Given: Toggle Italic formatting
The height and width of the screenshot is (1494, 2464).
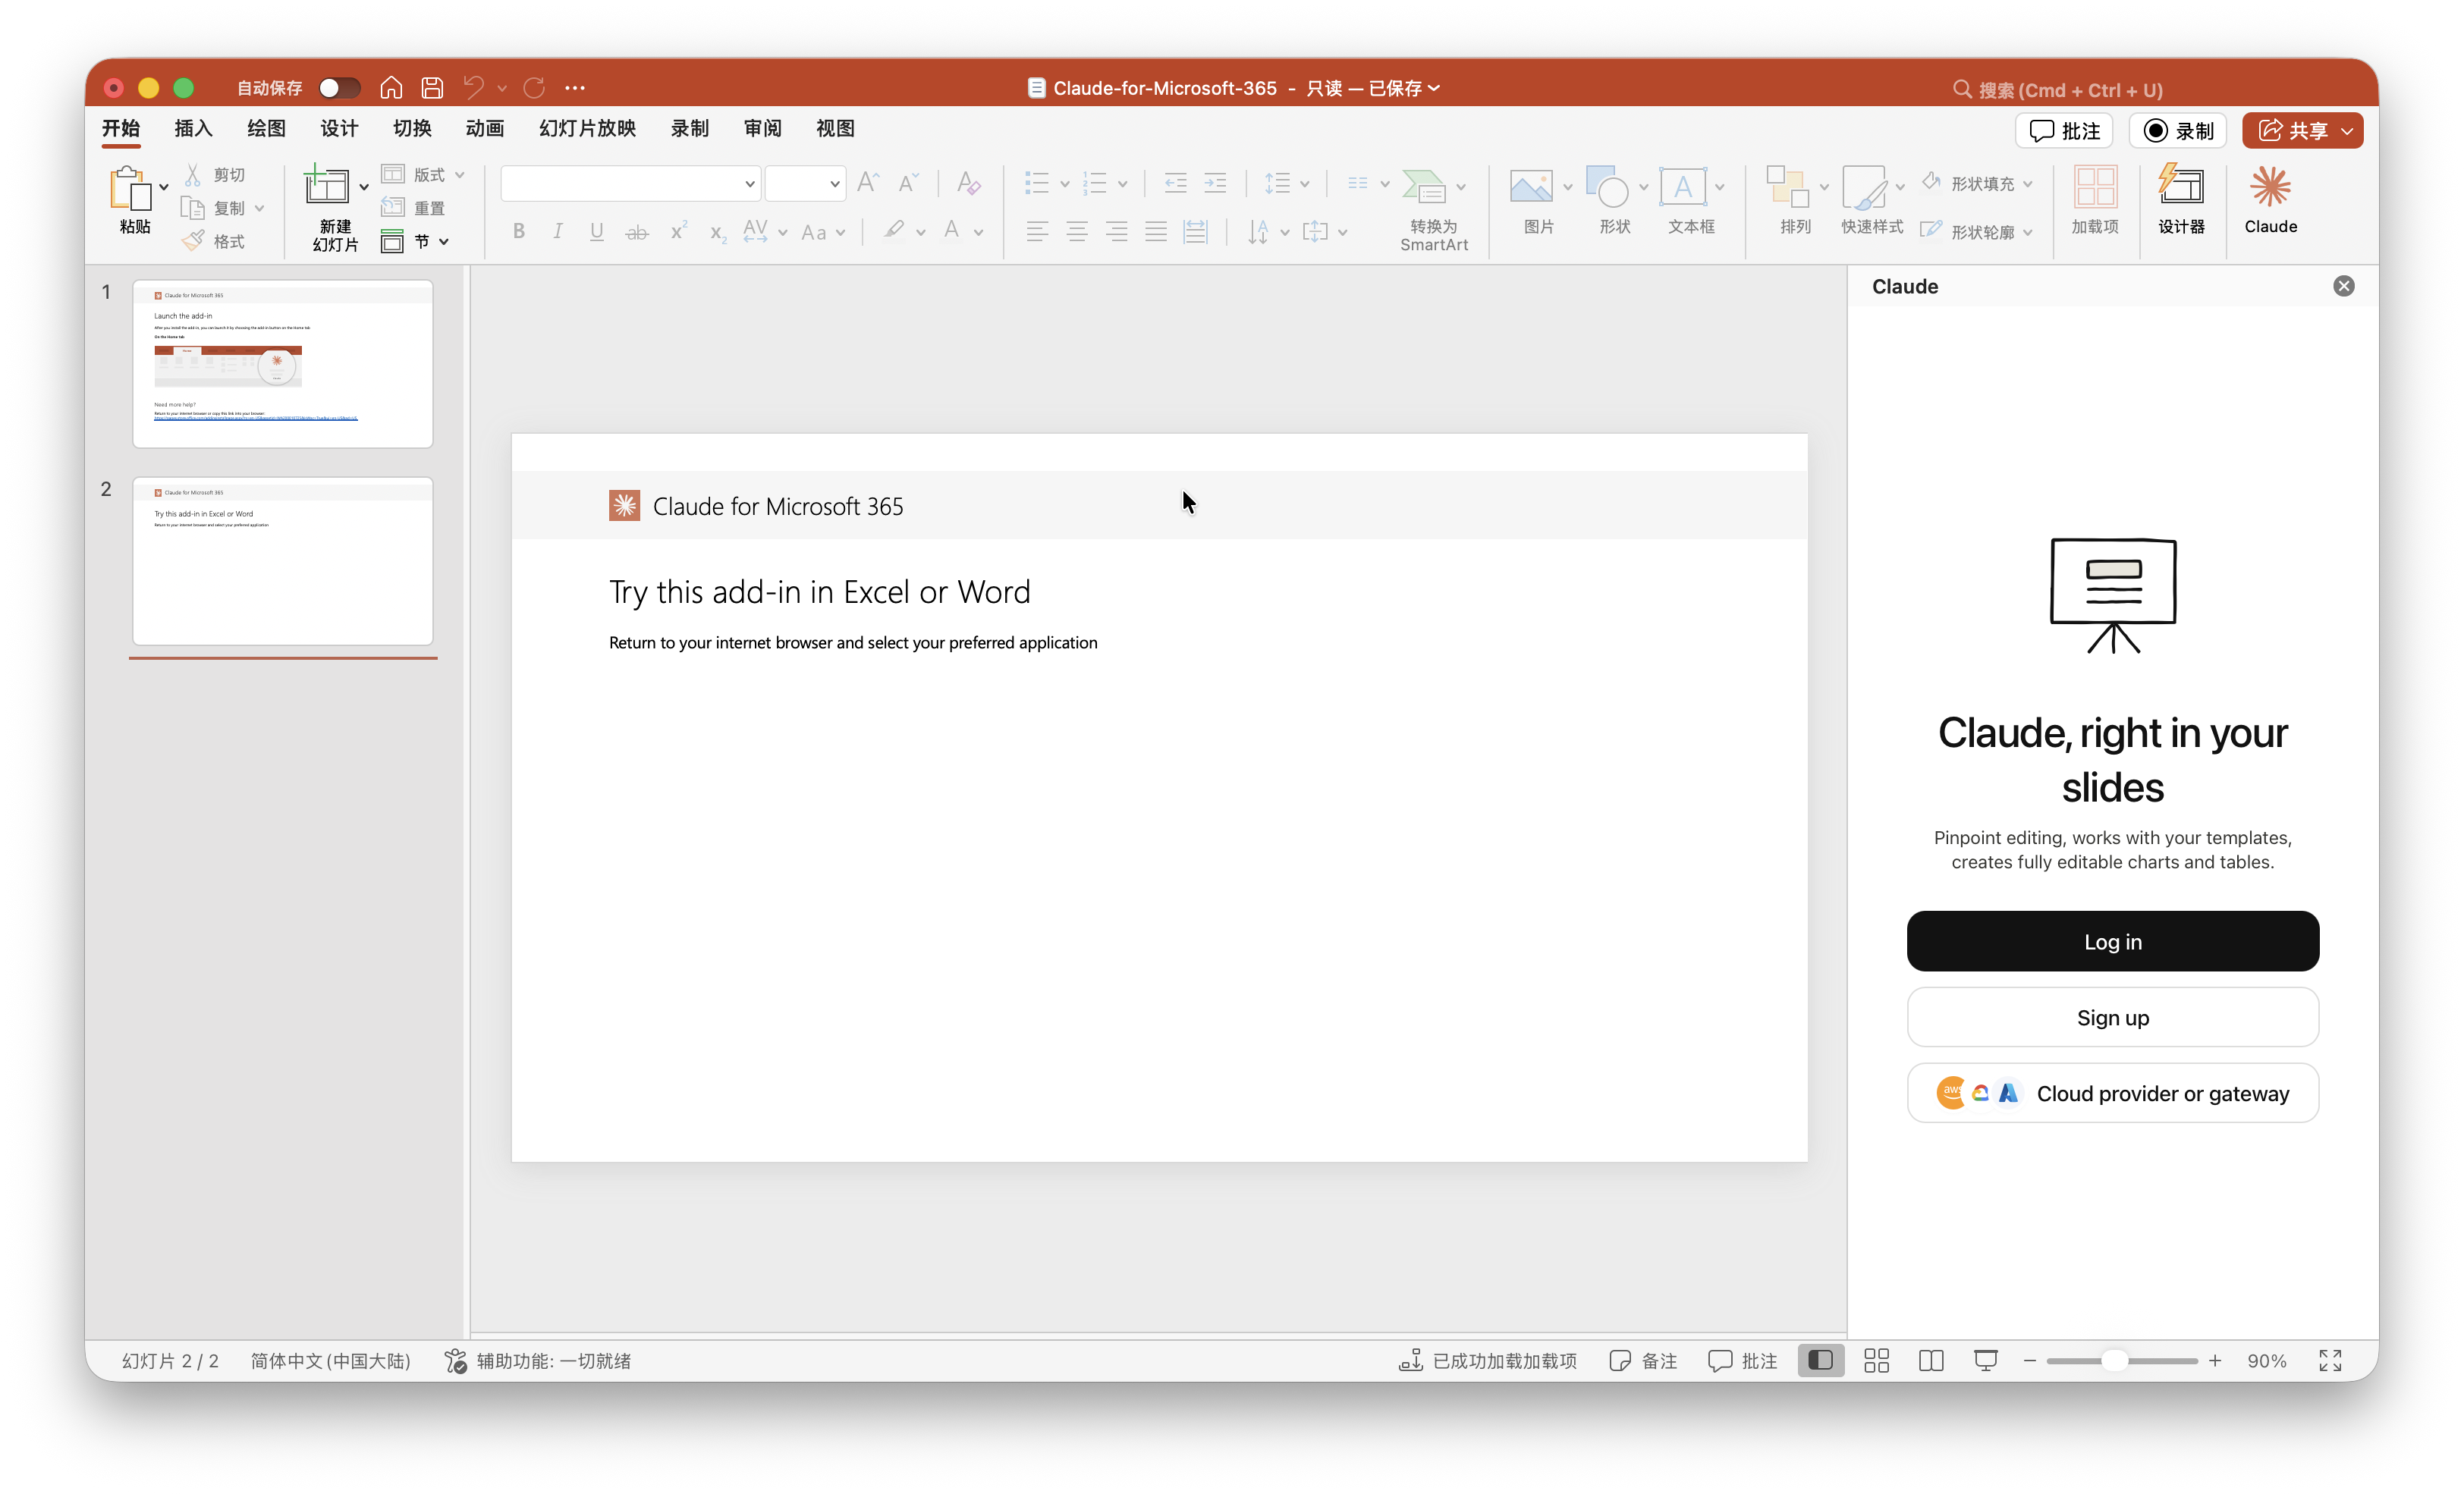Looking at the screenshot, I should coord(557,232).
